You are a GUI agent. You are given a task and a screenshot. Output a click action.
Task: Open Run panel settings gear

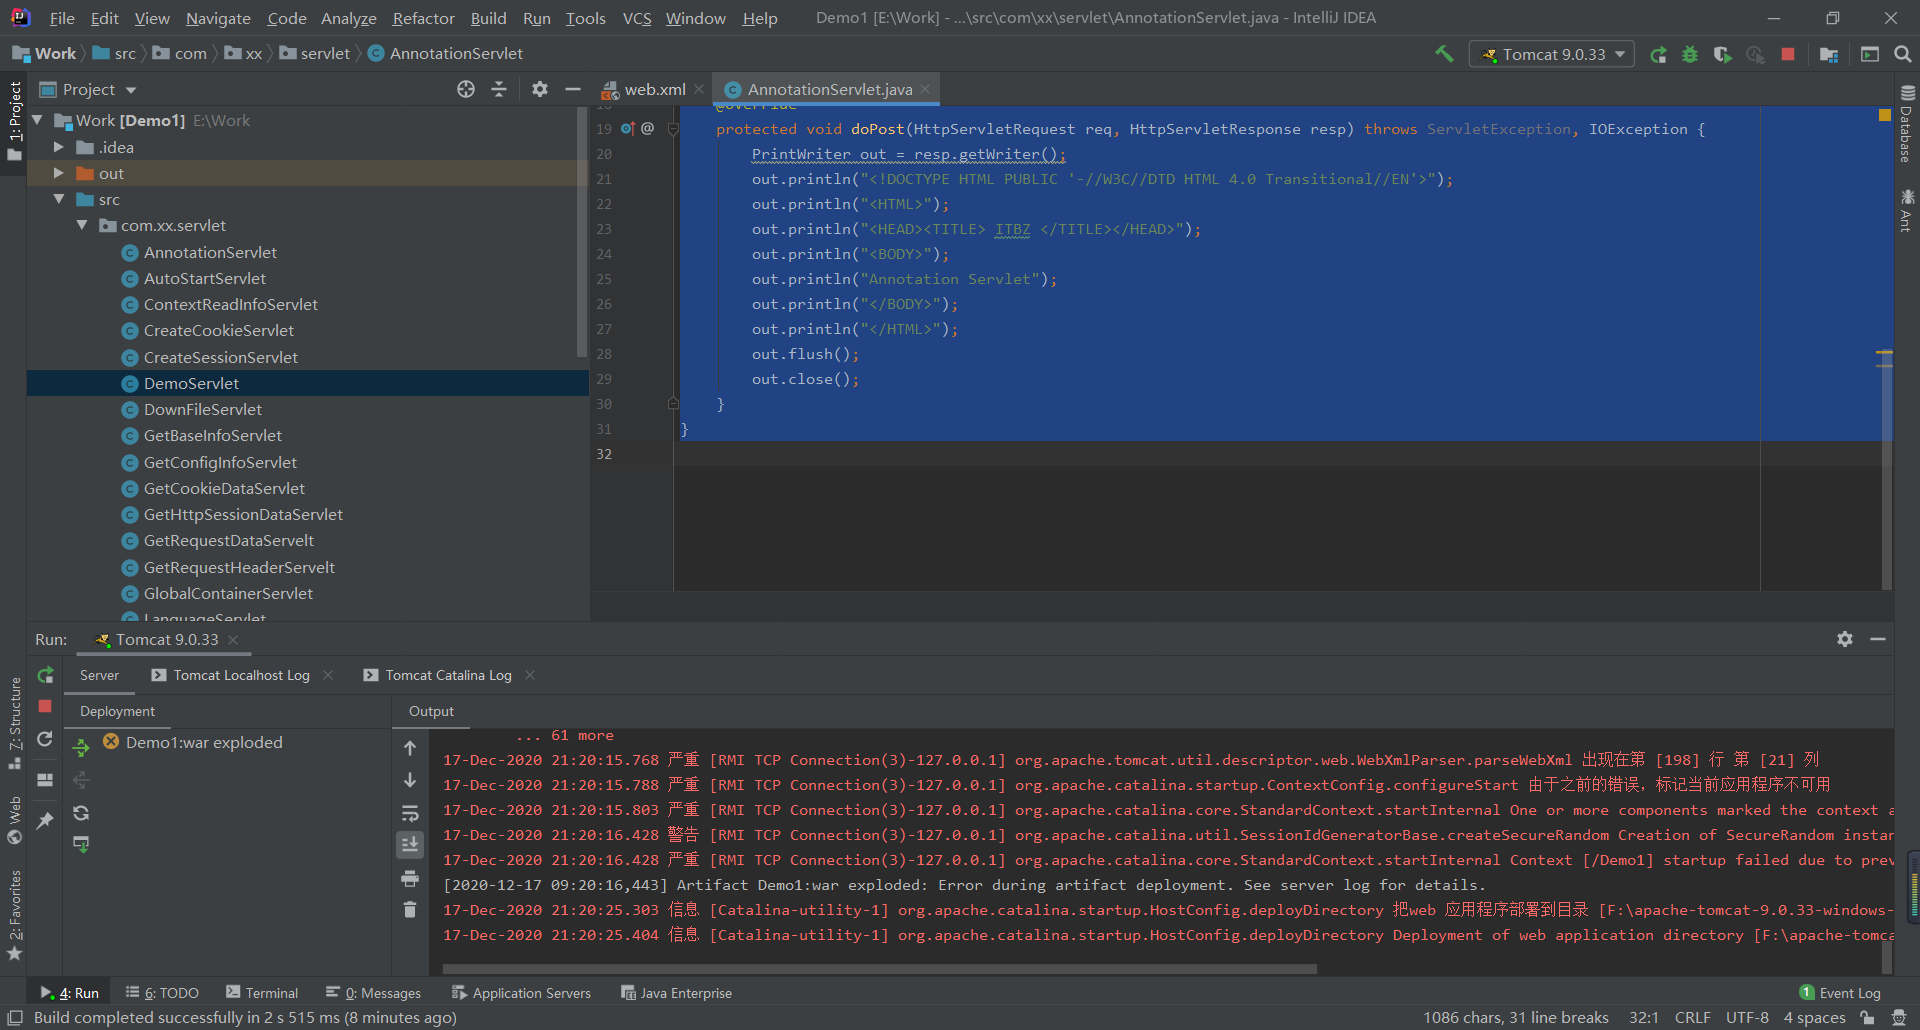1845,639
